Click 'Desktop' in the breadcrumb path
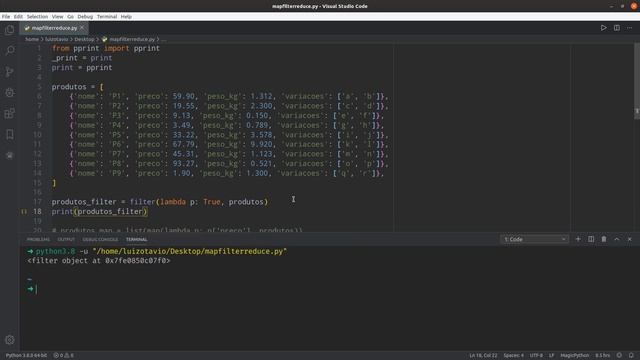The height and width of the screenshot is (360, 640). 84,39
